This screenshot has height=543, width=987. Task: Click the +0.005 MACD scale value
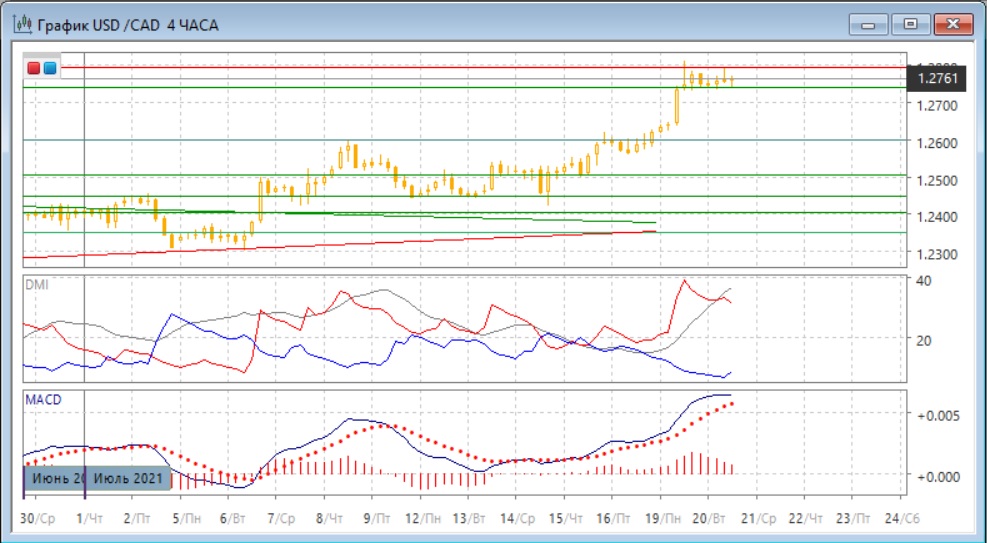(939, 415)
